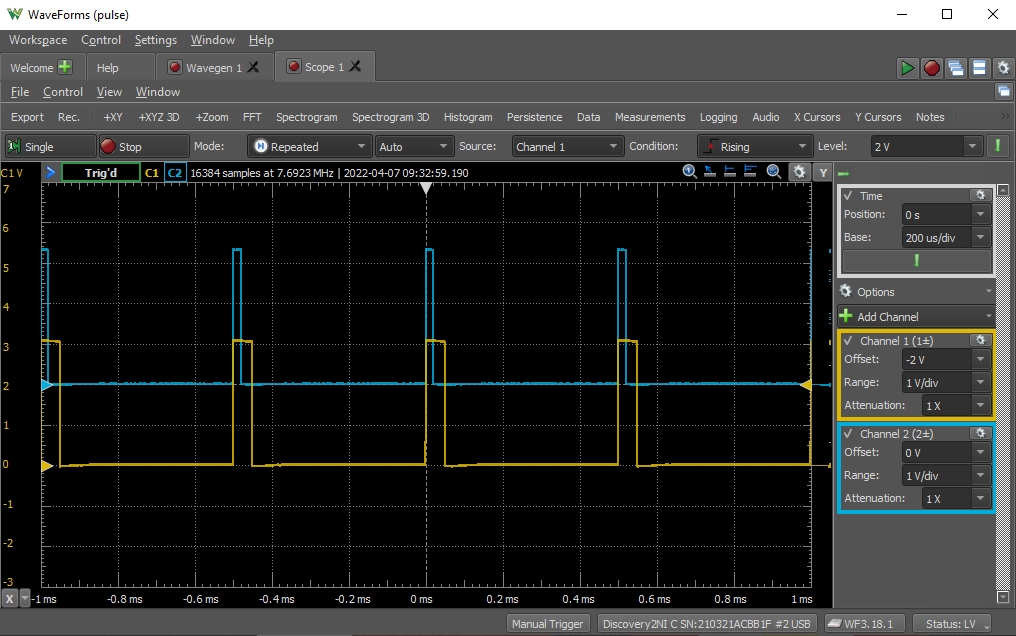1016x636 pixels.
Task: Click the red Stop All icon beside green play
Action: point(932,68)
